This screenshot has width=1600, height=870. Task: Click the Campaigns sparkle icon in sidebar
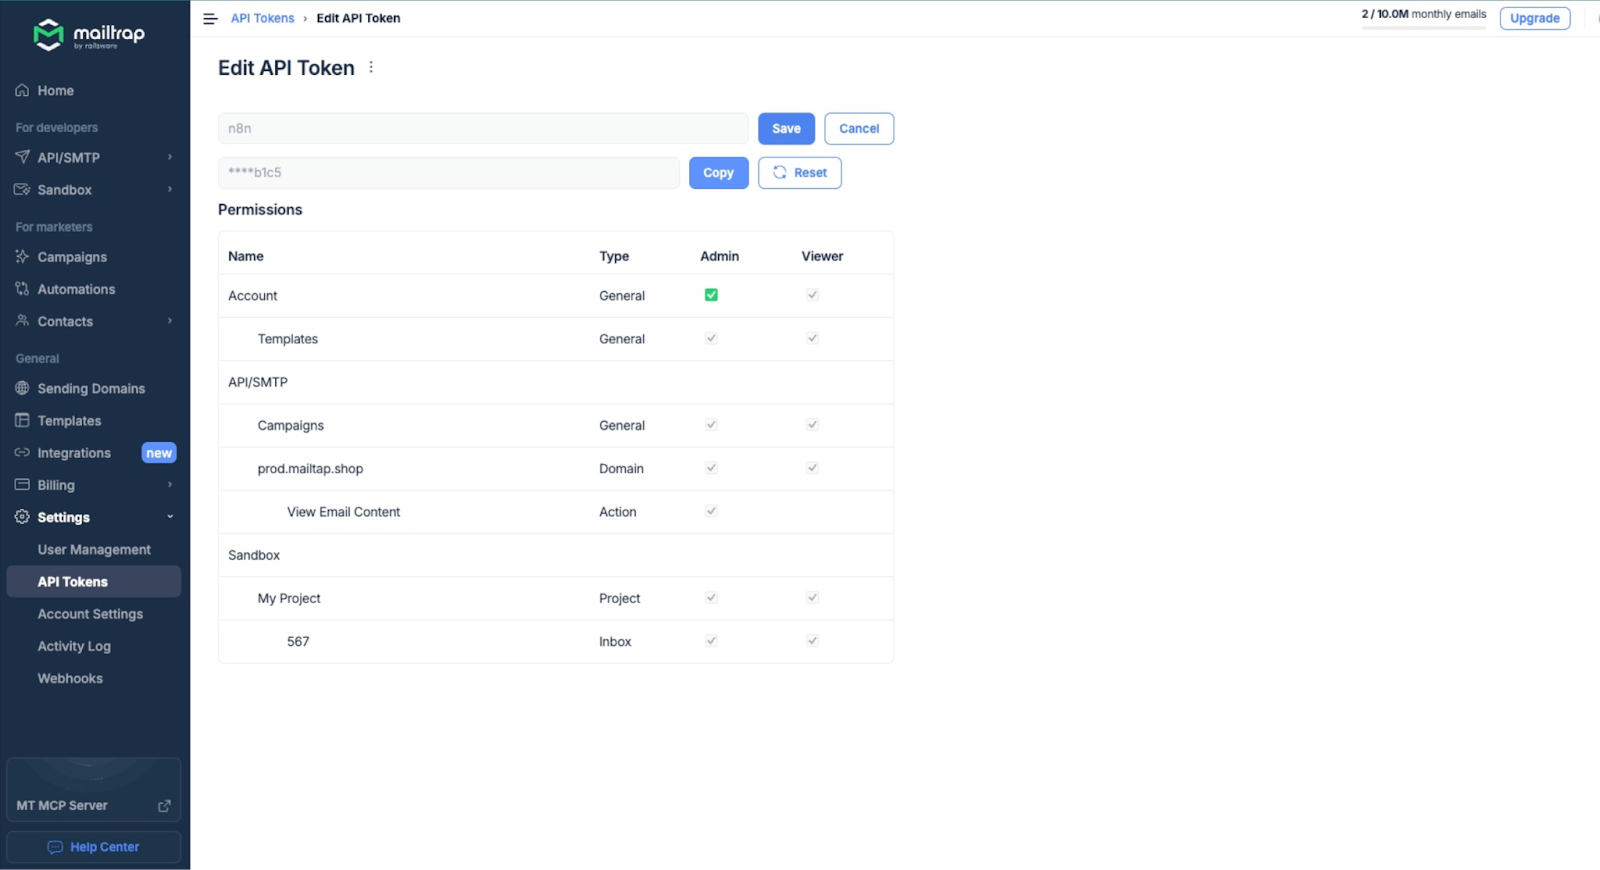tap(22, 257)
